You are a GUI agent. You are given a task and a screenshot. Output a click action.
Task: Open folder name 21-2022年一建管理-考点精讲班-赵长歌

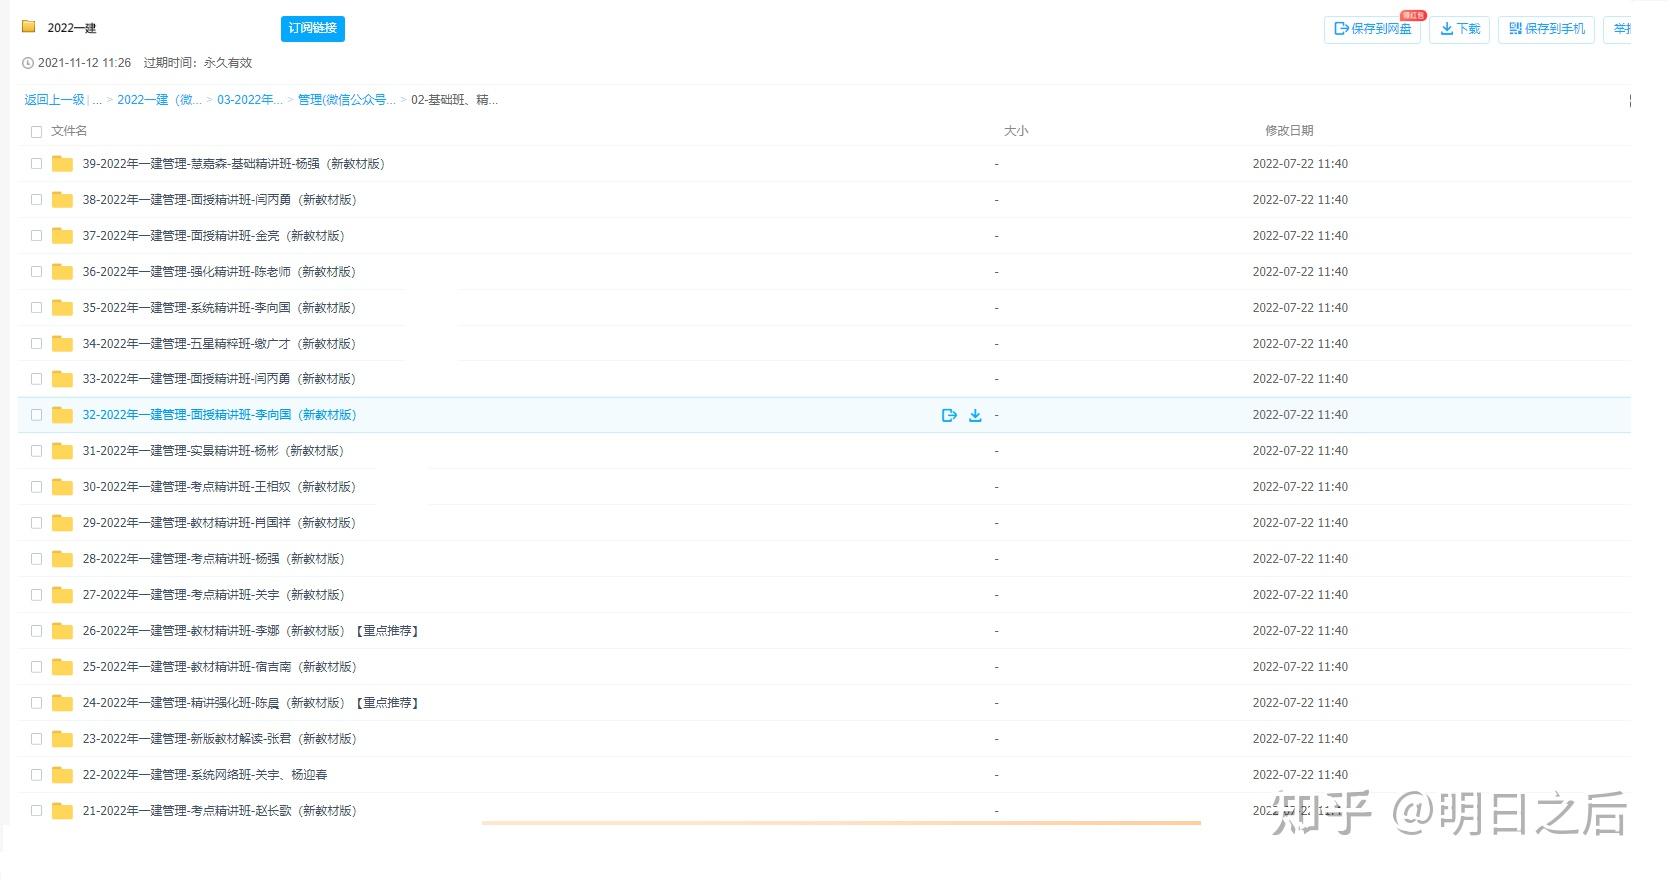[219, 811]
